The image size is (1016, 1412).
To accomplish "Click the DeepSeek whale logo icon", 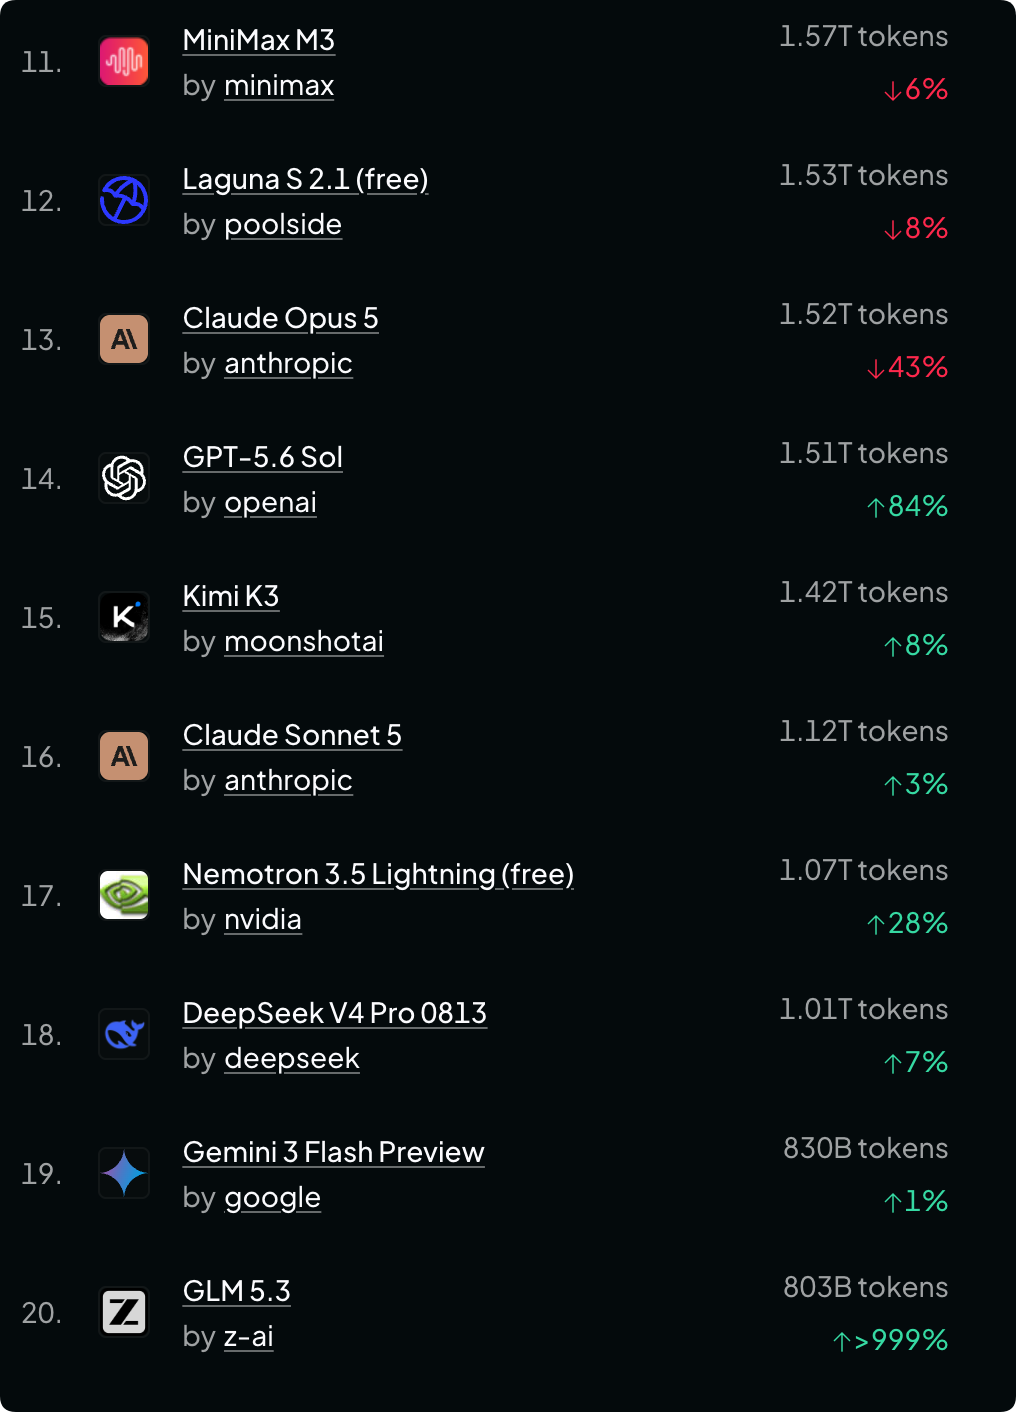I will coord(124,1034).
